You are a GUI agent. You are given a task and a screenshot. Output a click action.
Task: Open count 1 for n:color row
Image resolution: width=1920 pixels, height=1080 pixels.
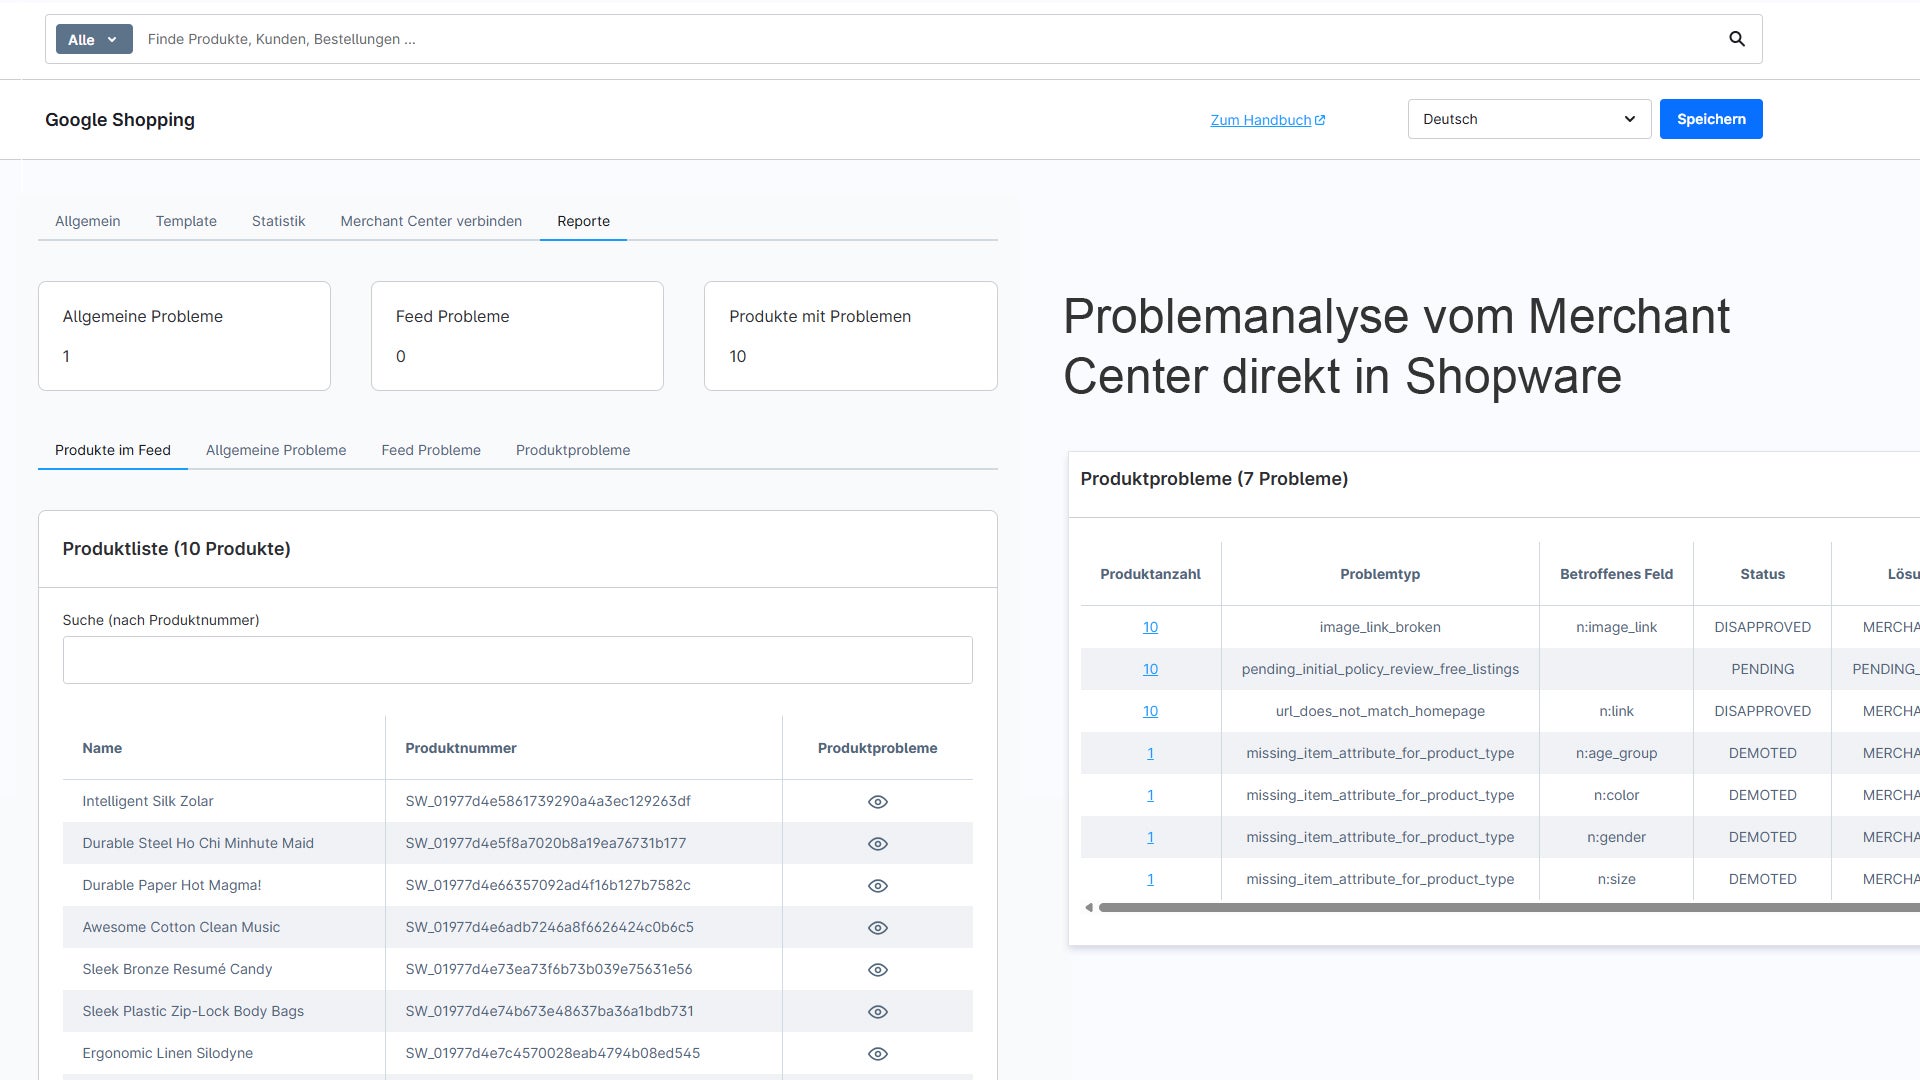coord(1150,795)
